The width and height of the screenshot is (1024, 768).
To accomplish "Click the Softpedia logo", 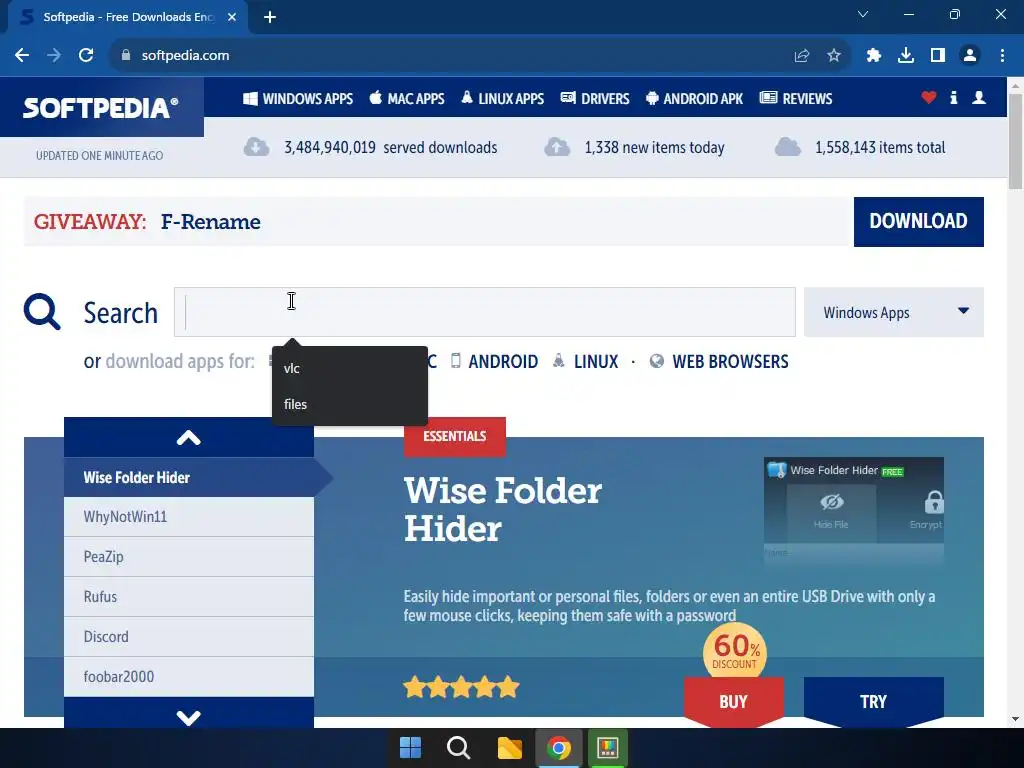I will [x=101, y=108].
